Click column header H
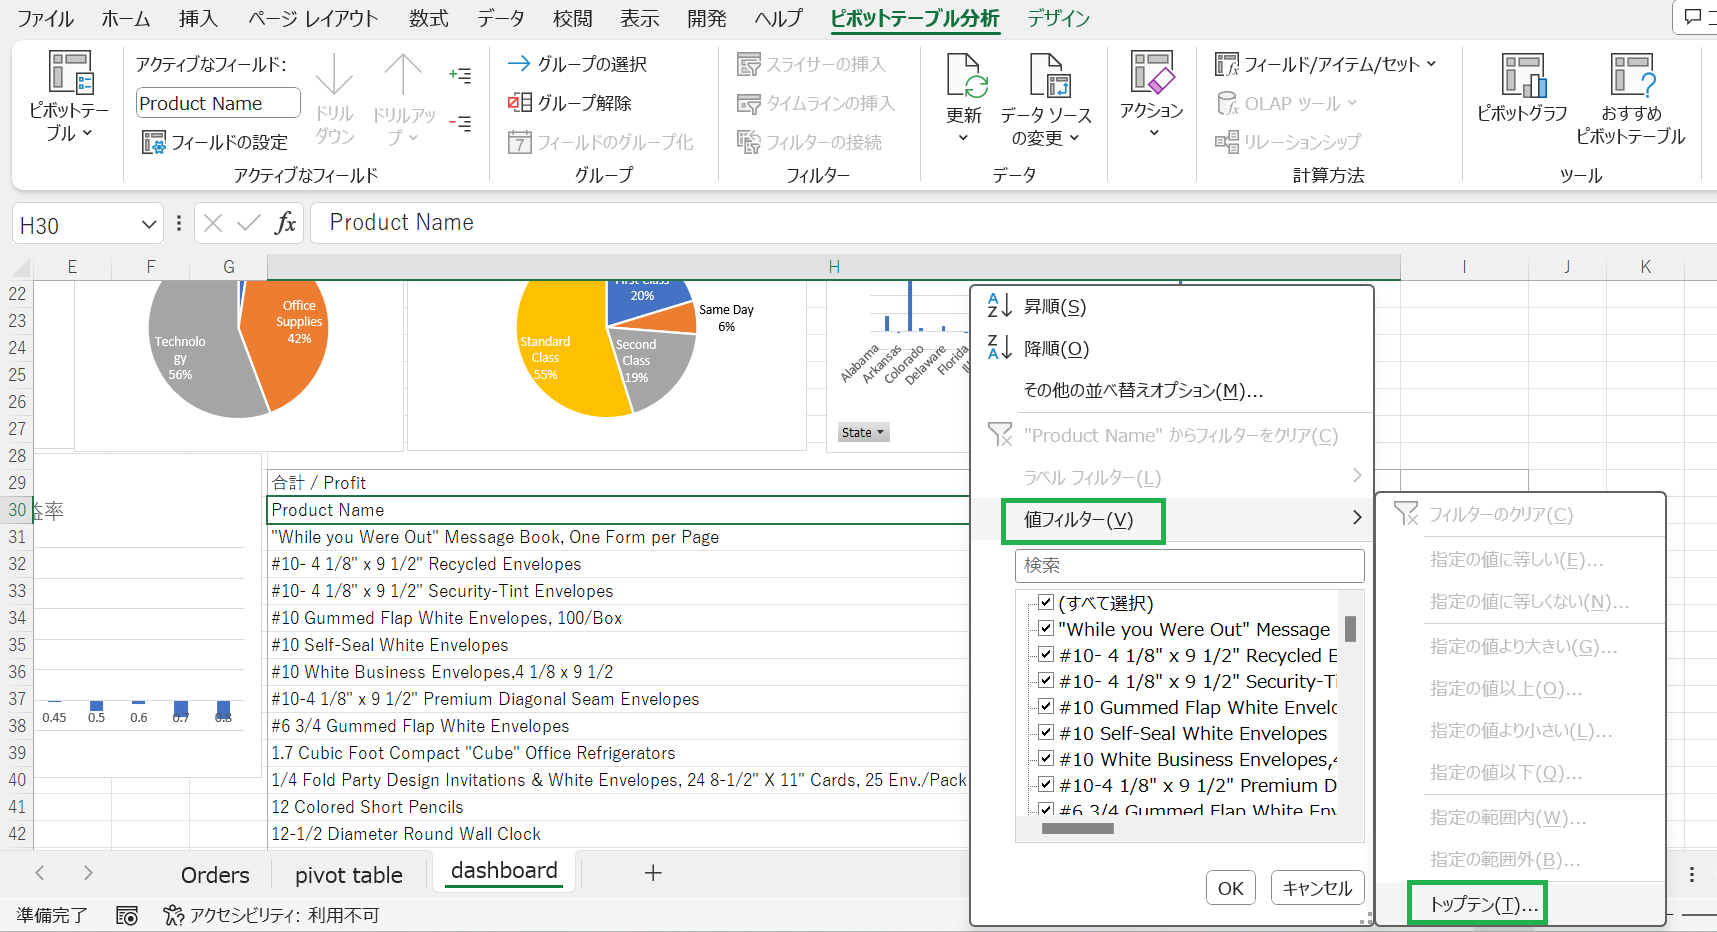 click(834, 267)
